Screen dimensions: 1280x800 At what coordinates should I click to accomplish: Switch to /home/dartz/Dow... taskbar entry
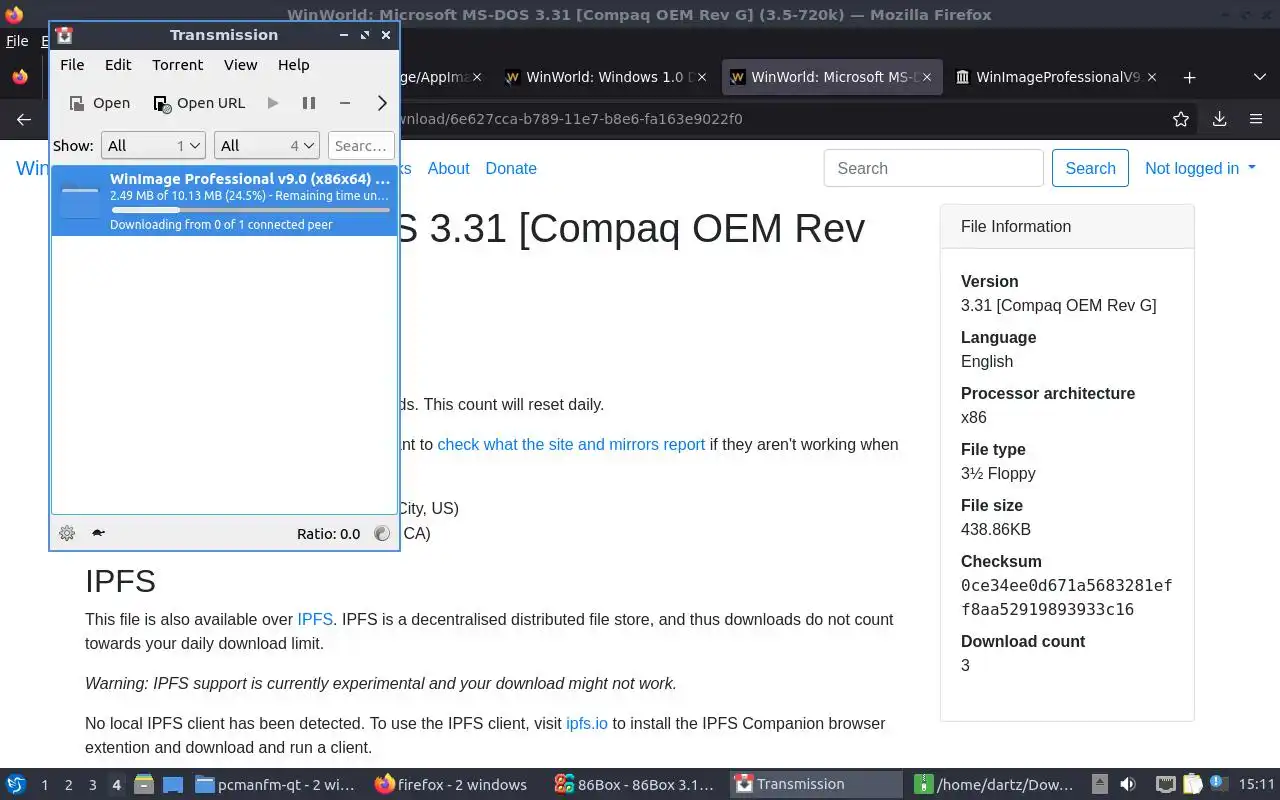click(x=996, y=784)
